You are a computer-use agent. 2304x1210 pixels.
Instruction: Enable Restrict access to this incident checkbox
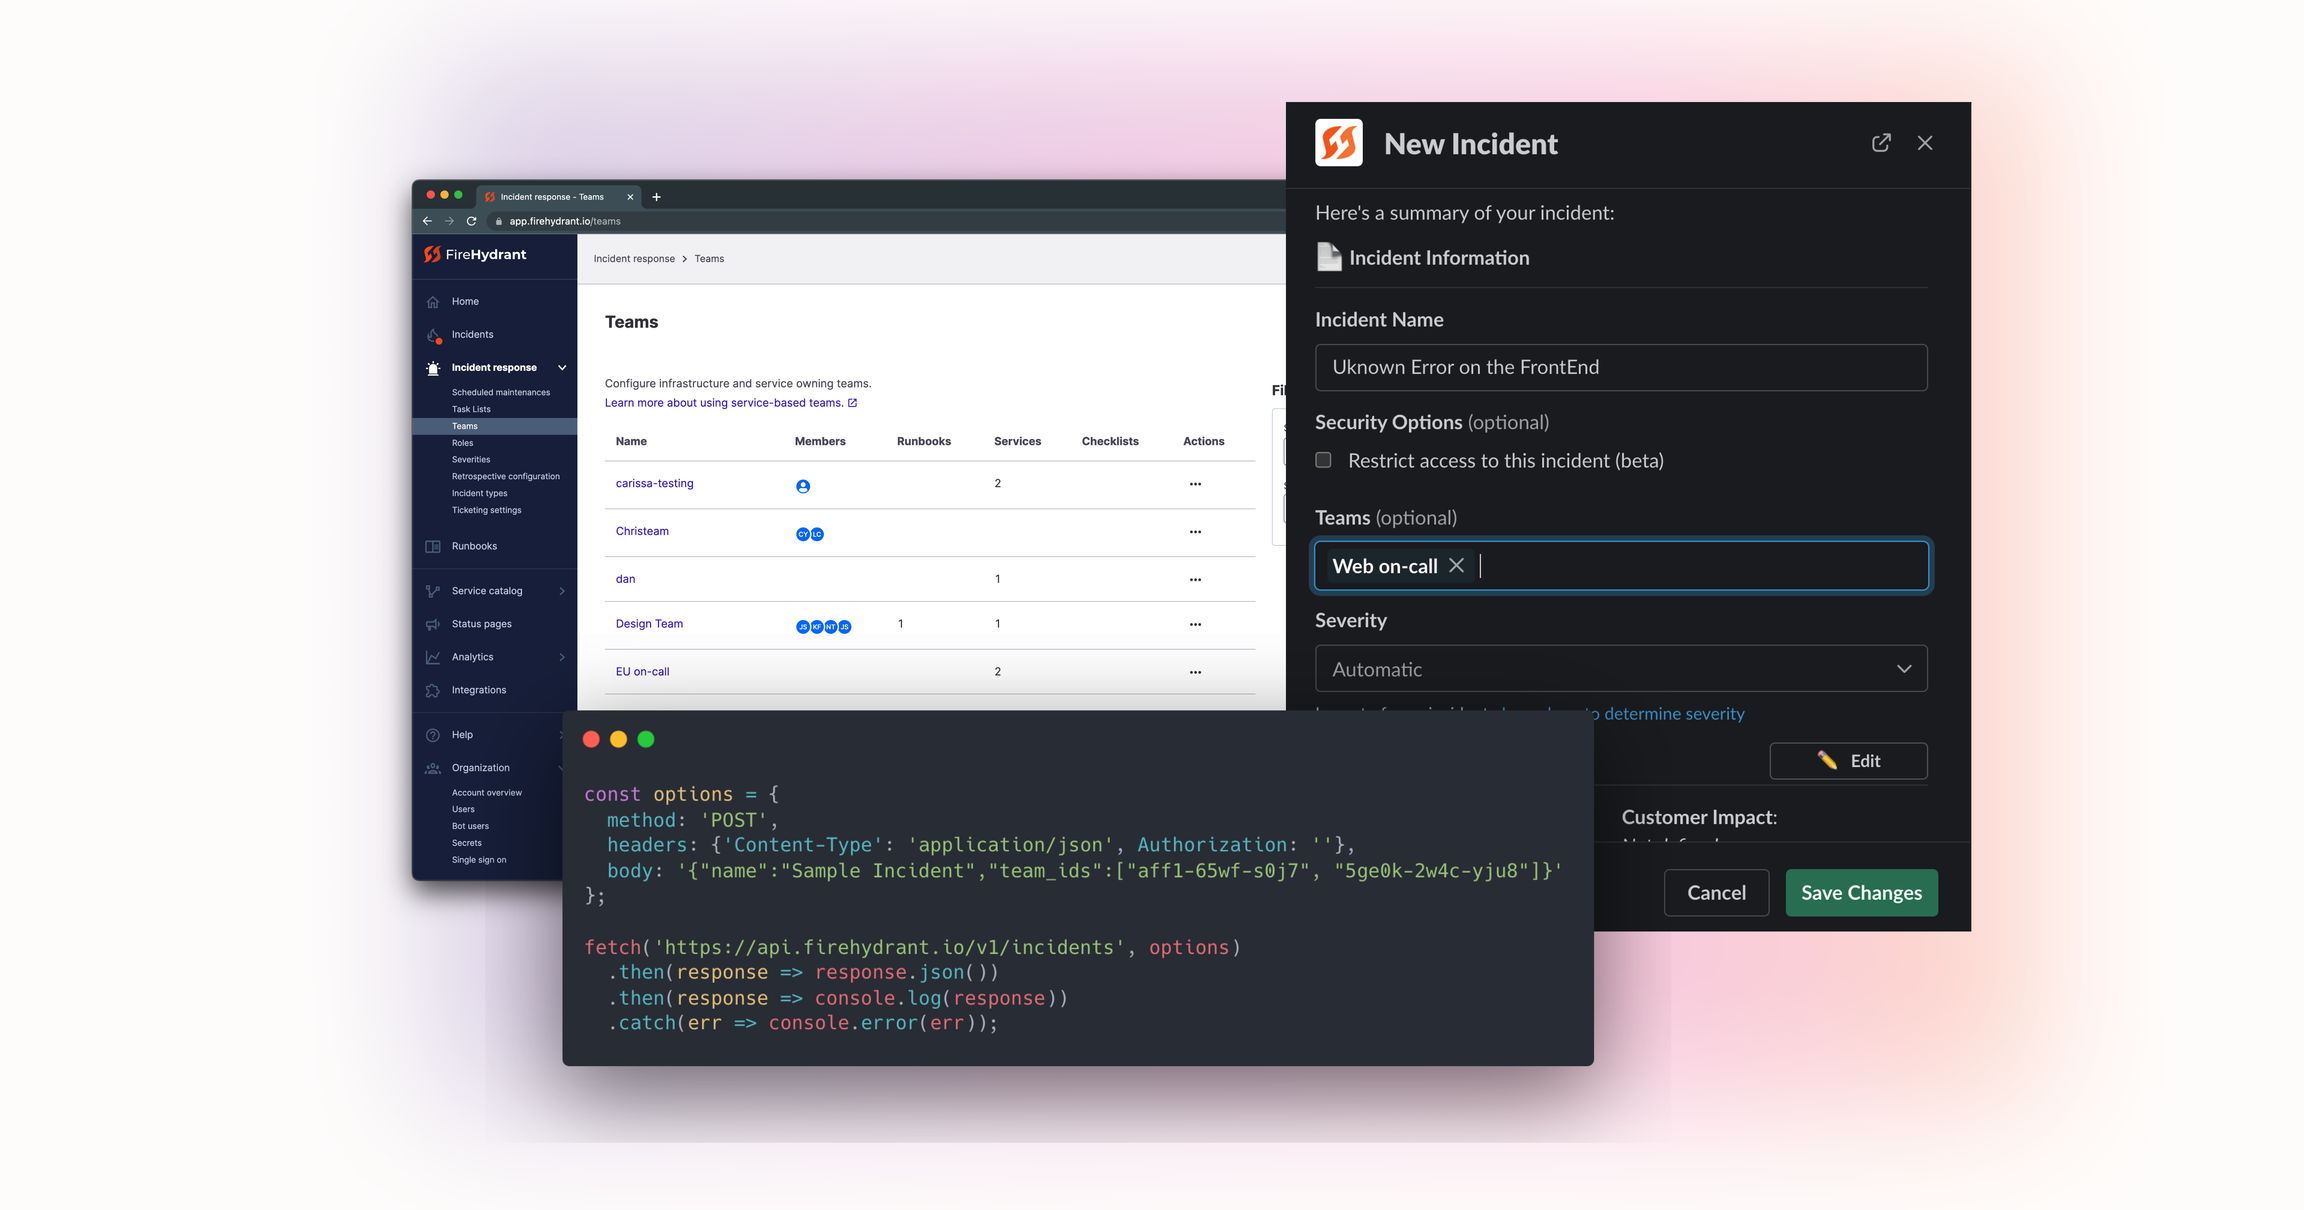[x=1323, y=460]
